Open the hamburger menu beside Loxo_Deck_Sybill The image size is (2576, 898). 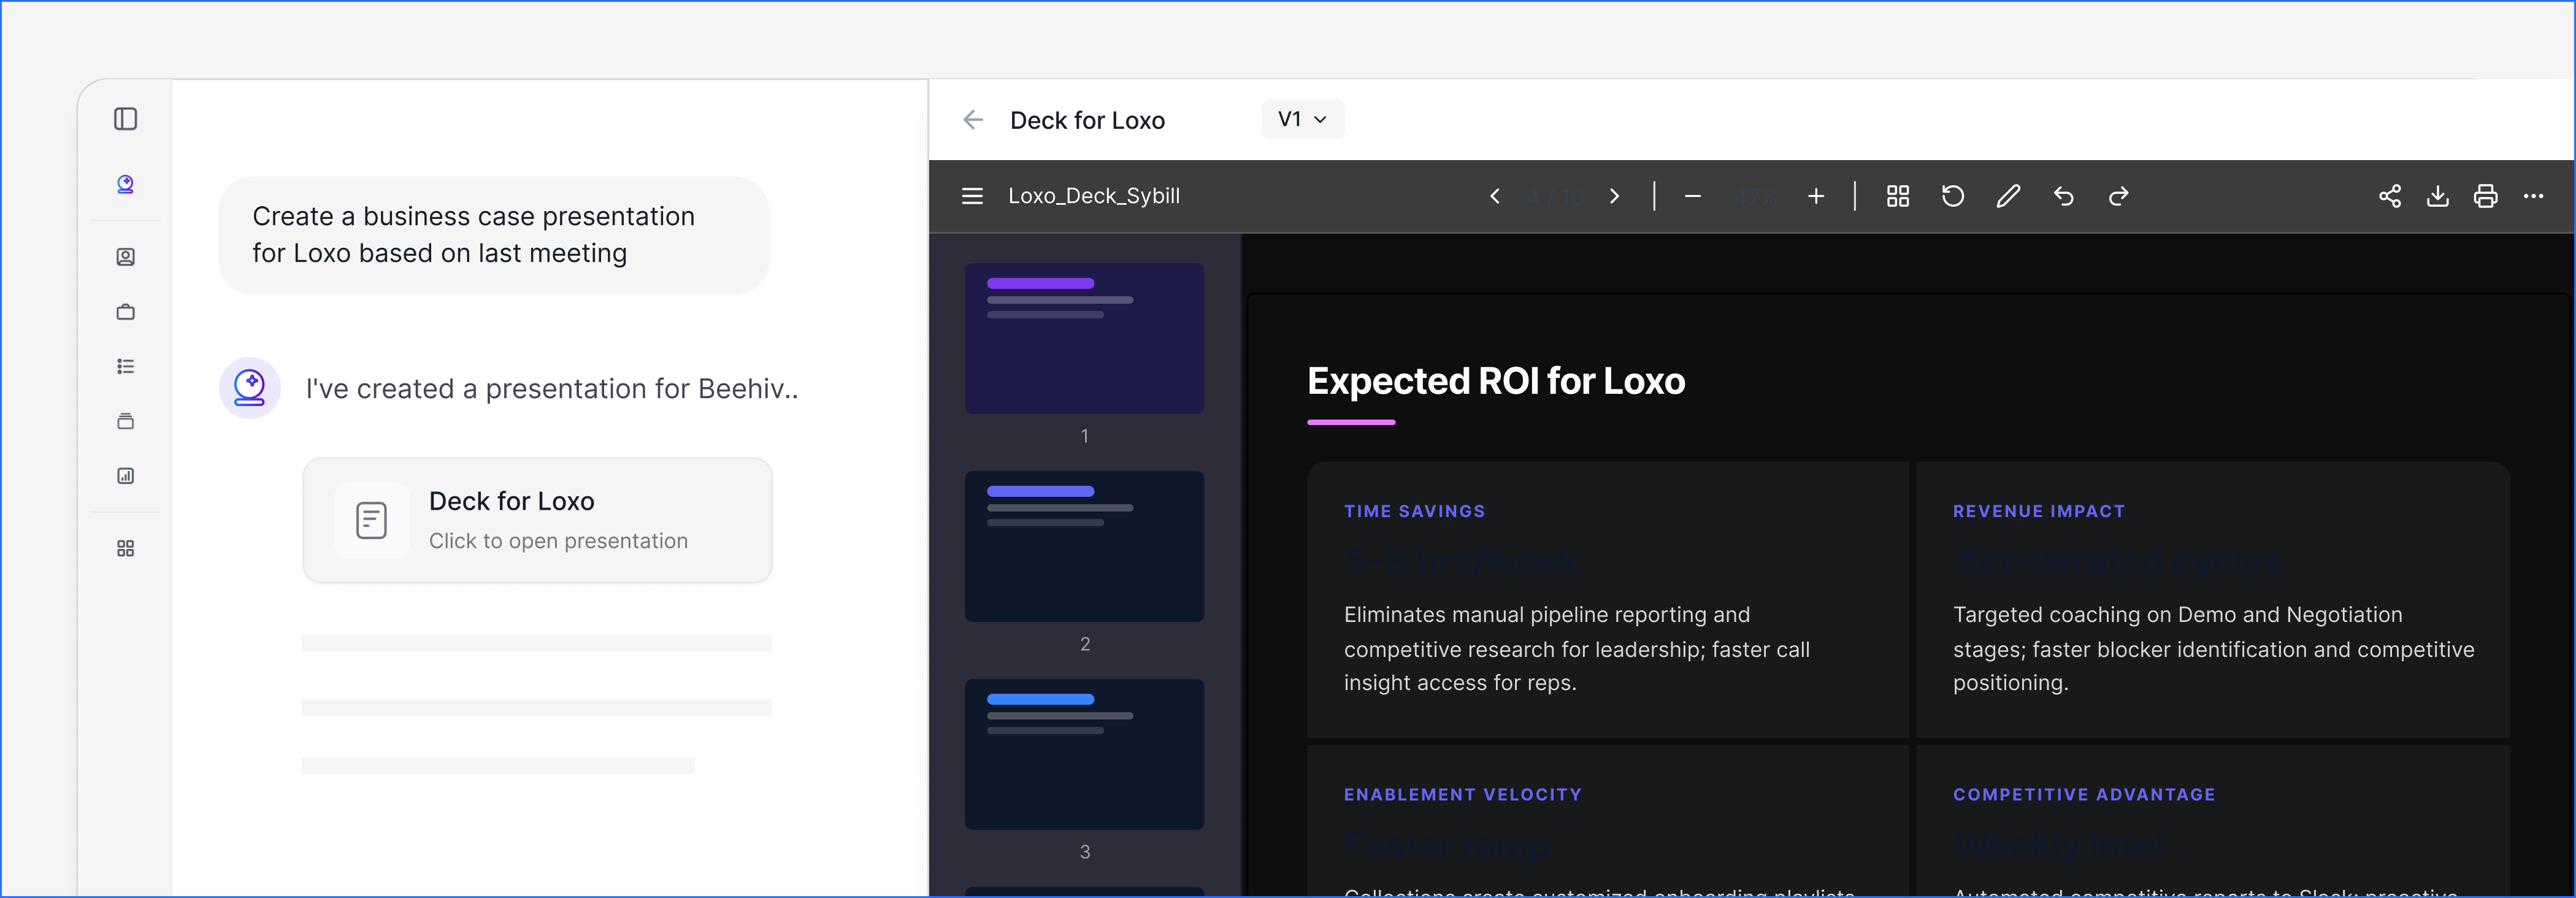[x=972, y=196]
